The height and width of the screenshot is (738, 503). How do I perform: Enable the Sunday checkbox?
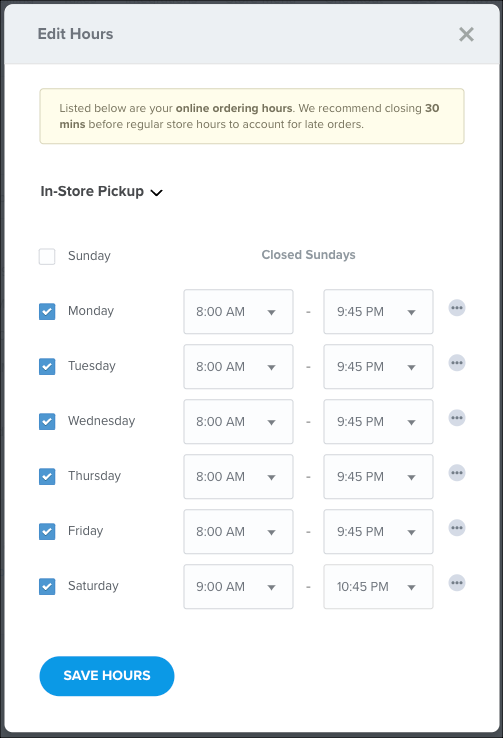click(47, 257)
